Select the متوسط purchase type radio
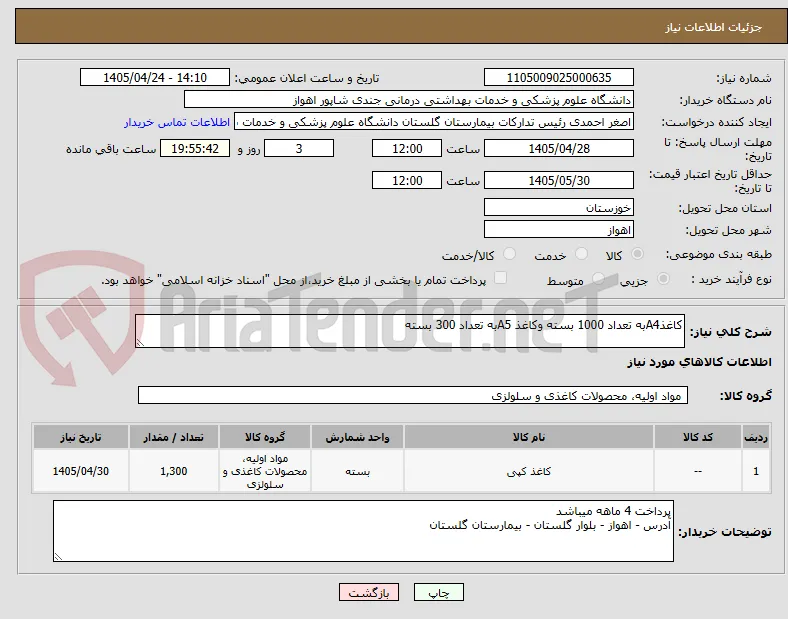 tap(598, 279)
